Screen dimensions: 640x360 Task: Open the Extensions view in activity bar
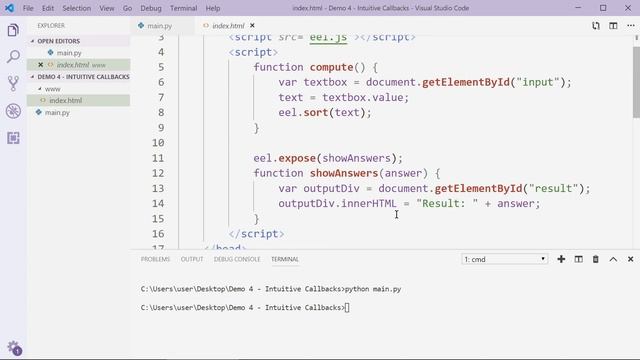pos(13,138)
